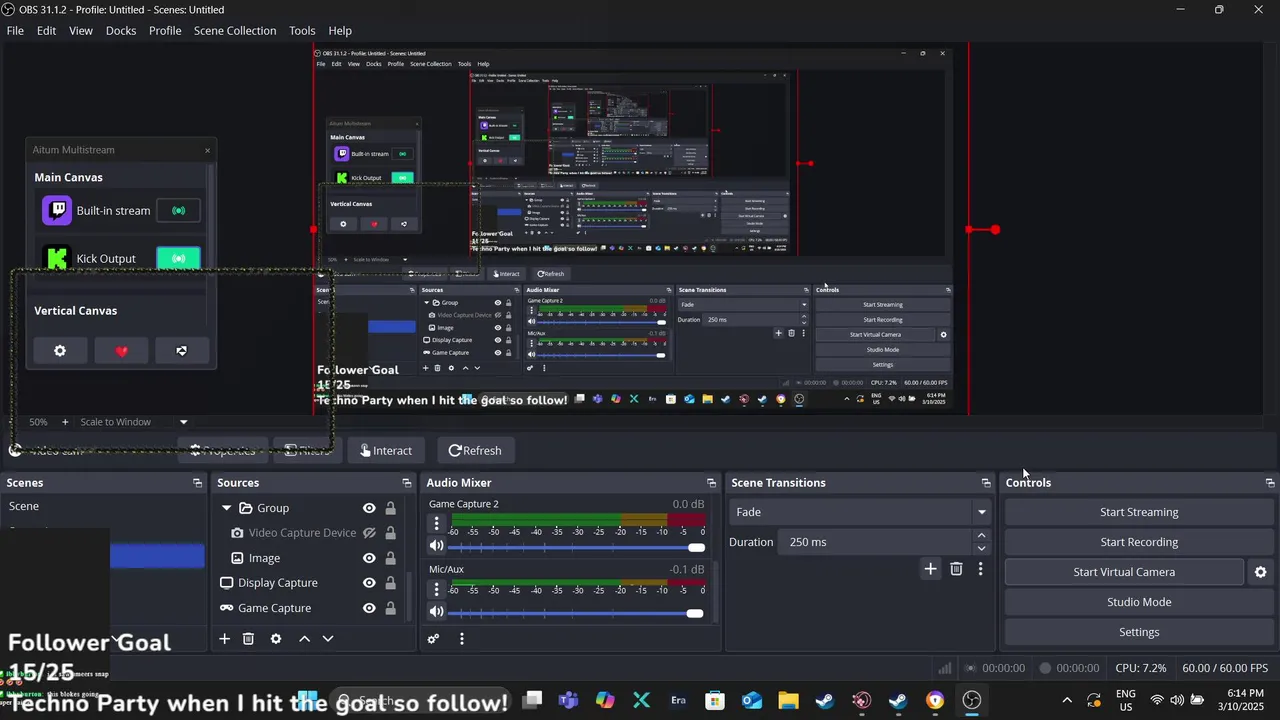Image resolution: width=1280 pixels, height=720 pixels.
Task: Click the Duration 250 ms input field
Action: [x=877, y=542]
